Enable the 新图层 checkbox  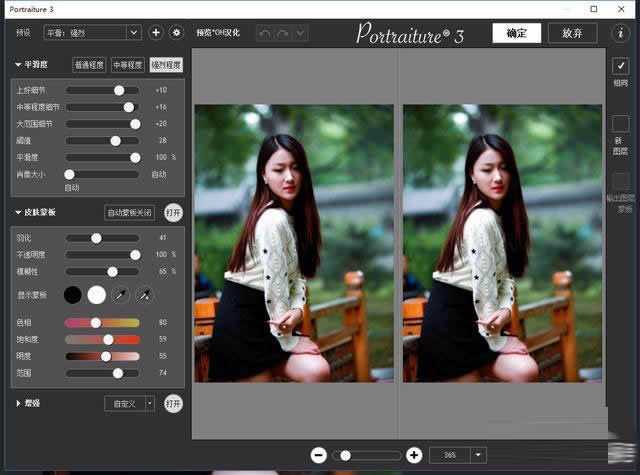pyautogui.click(x=620, y=123)
